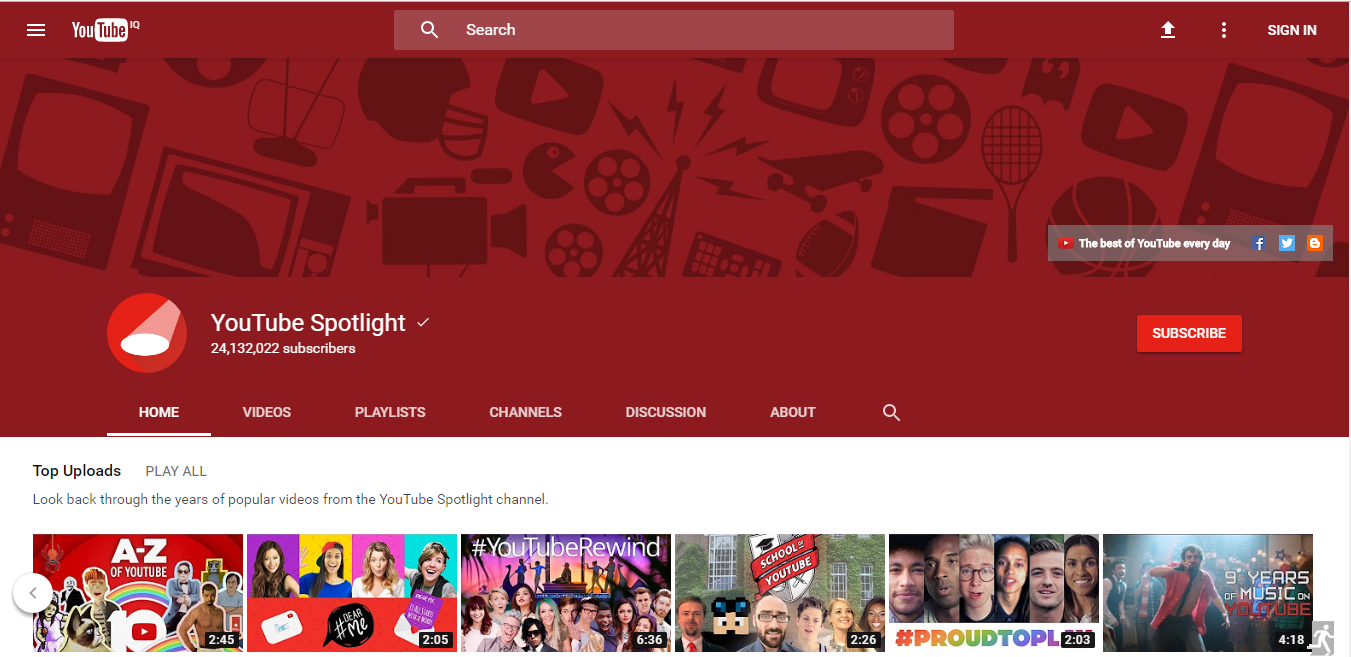This screenshot has width=1351, height=657.
Task: Select the HOME tab
Action: coord(159,412)
